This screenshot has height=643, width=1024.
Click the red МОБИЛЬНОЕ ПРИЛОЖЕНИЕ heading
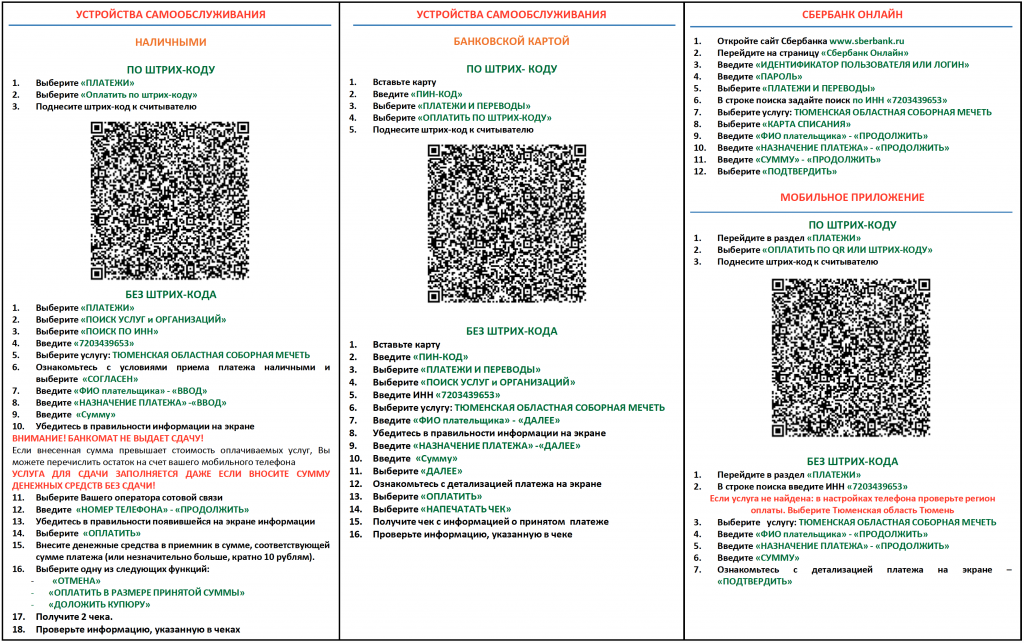tap(852, 197)
